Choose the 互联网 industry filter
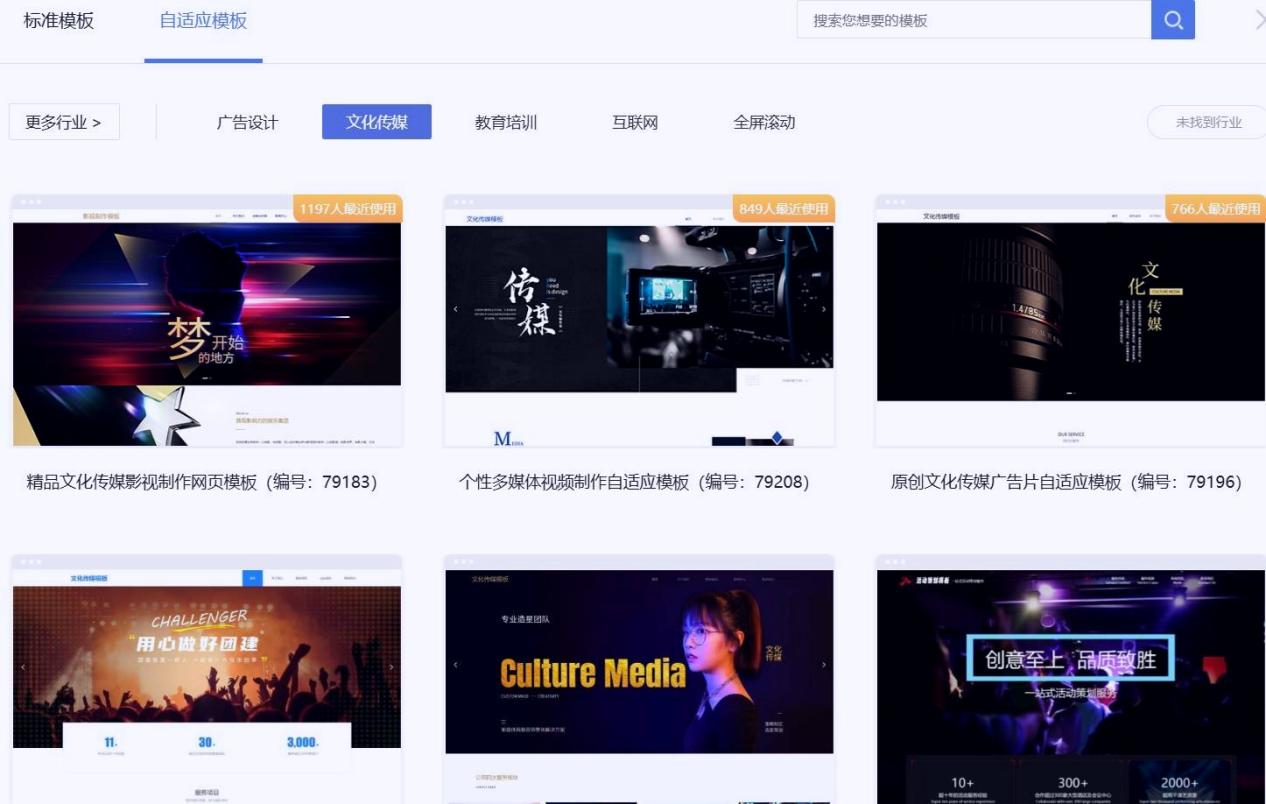The width and height of the screenshot is (1266, 804). [635, 123]
